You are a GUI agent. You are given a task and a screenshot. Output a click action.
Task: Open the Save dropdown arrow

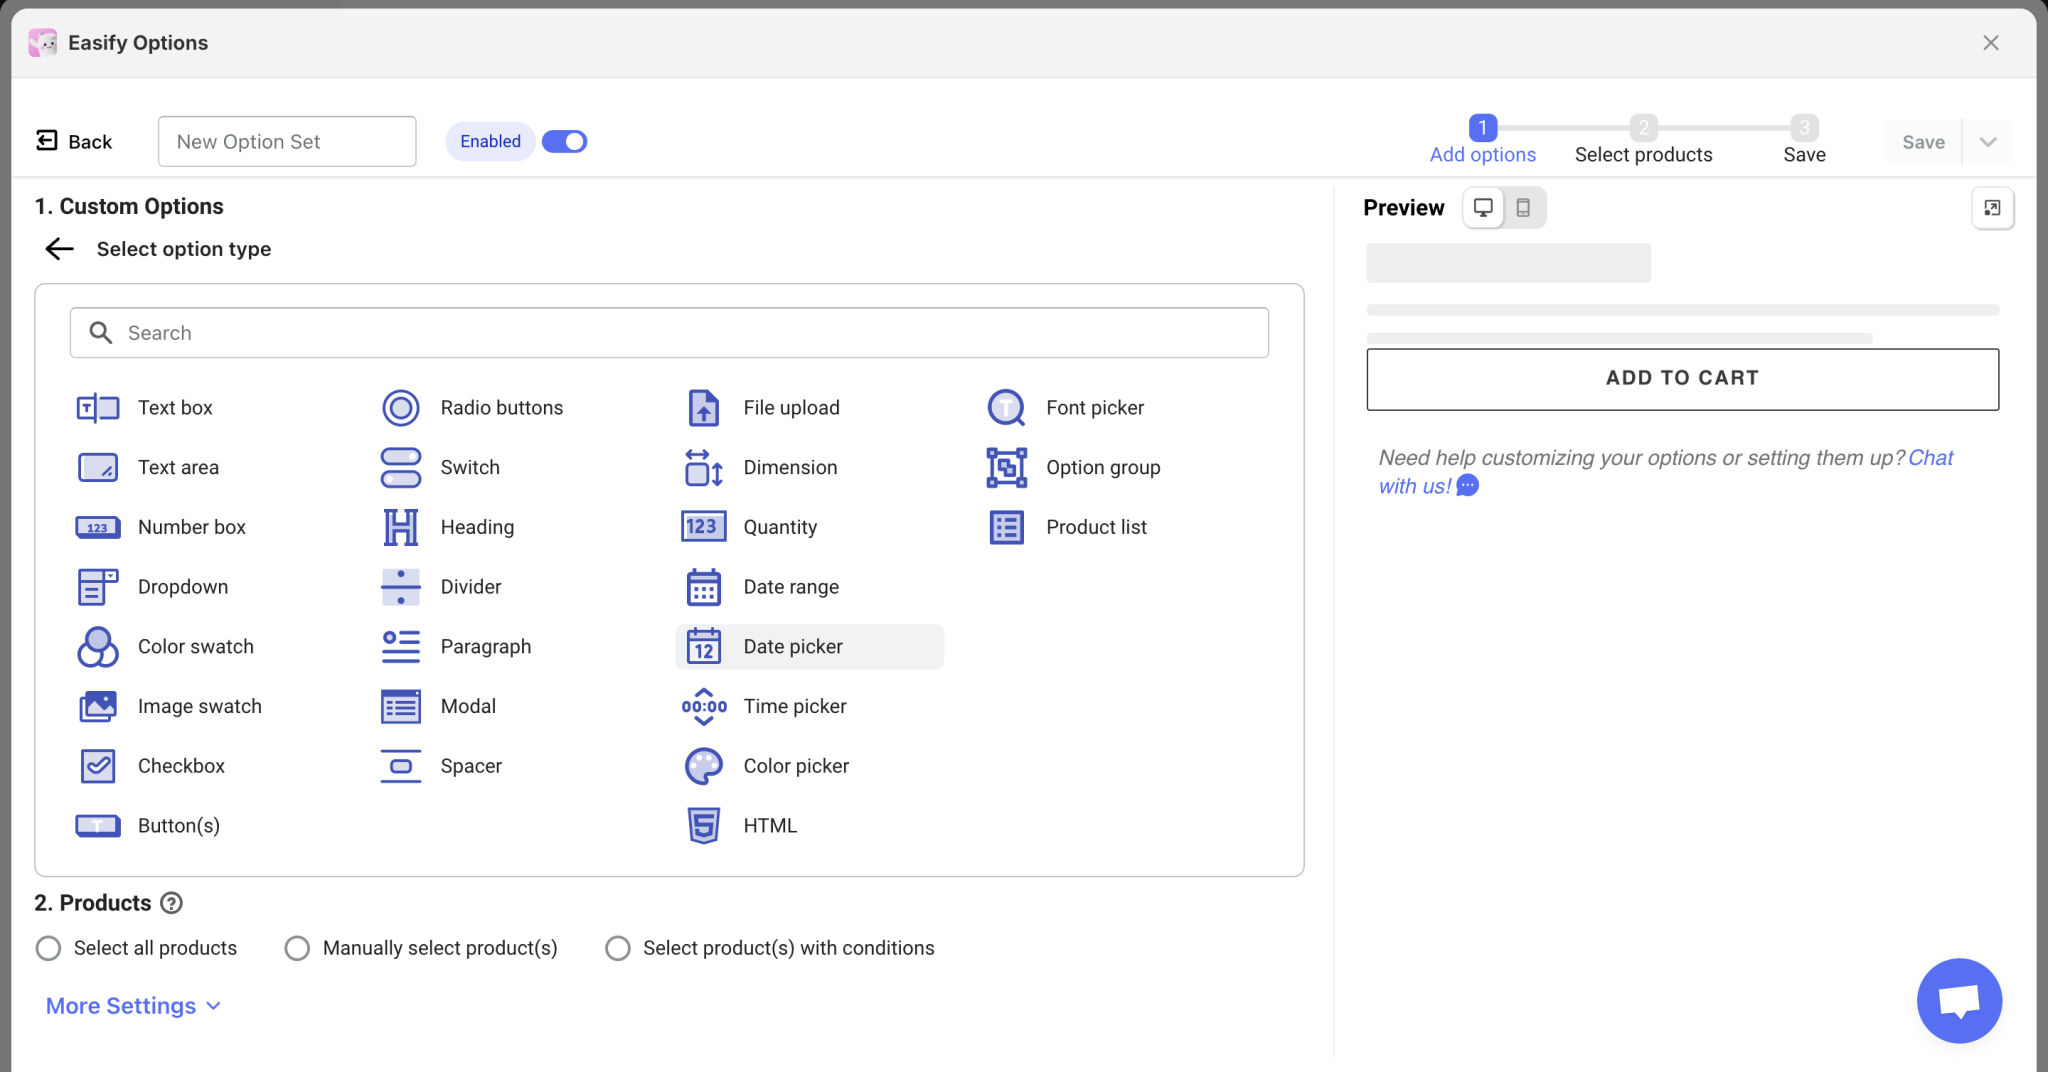pyautogui.click(x=1988, y=142)
